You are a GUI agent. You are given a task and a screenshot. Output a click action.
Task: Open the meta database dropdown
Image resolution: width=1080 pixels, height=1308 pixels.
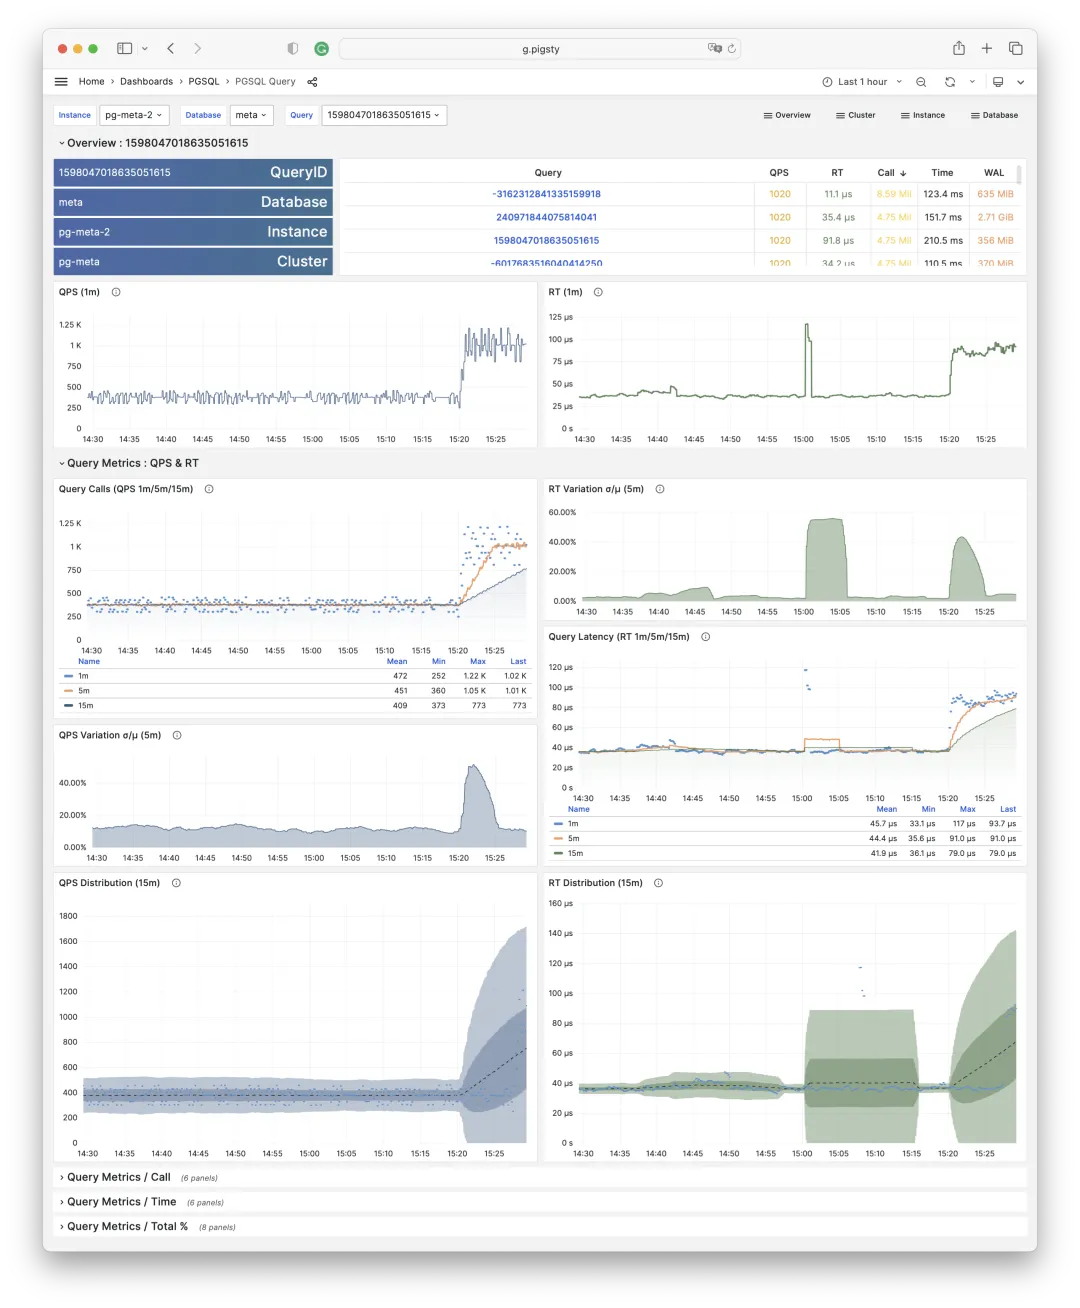pyautogui.click(x=251, y=114)
